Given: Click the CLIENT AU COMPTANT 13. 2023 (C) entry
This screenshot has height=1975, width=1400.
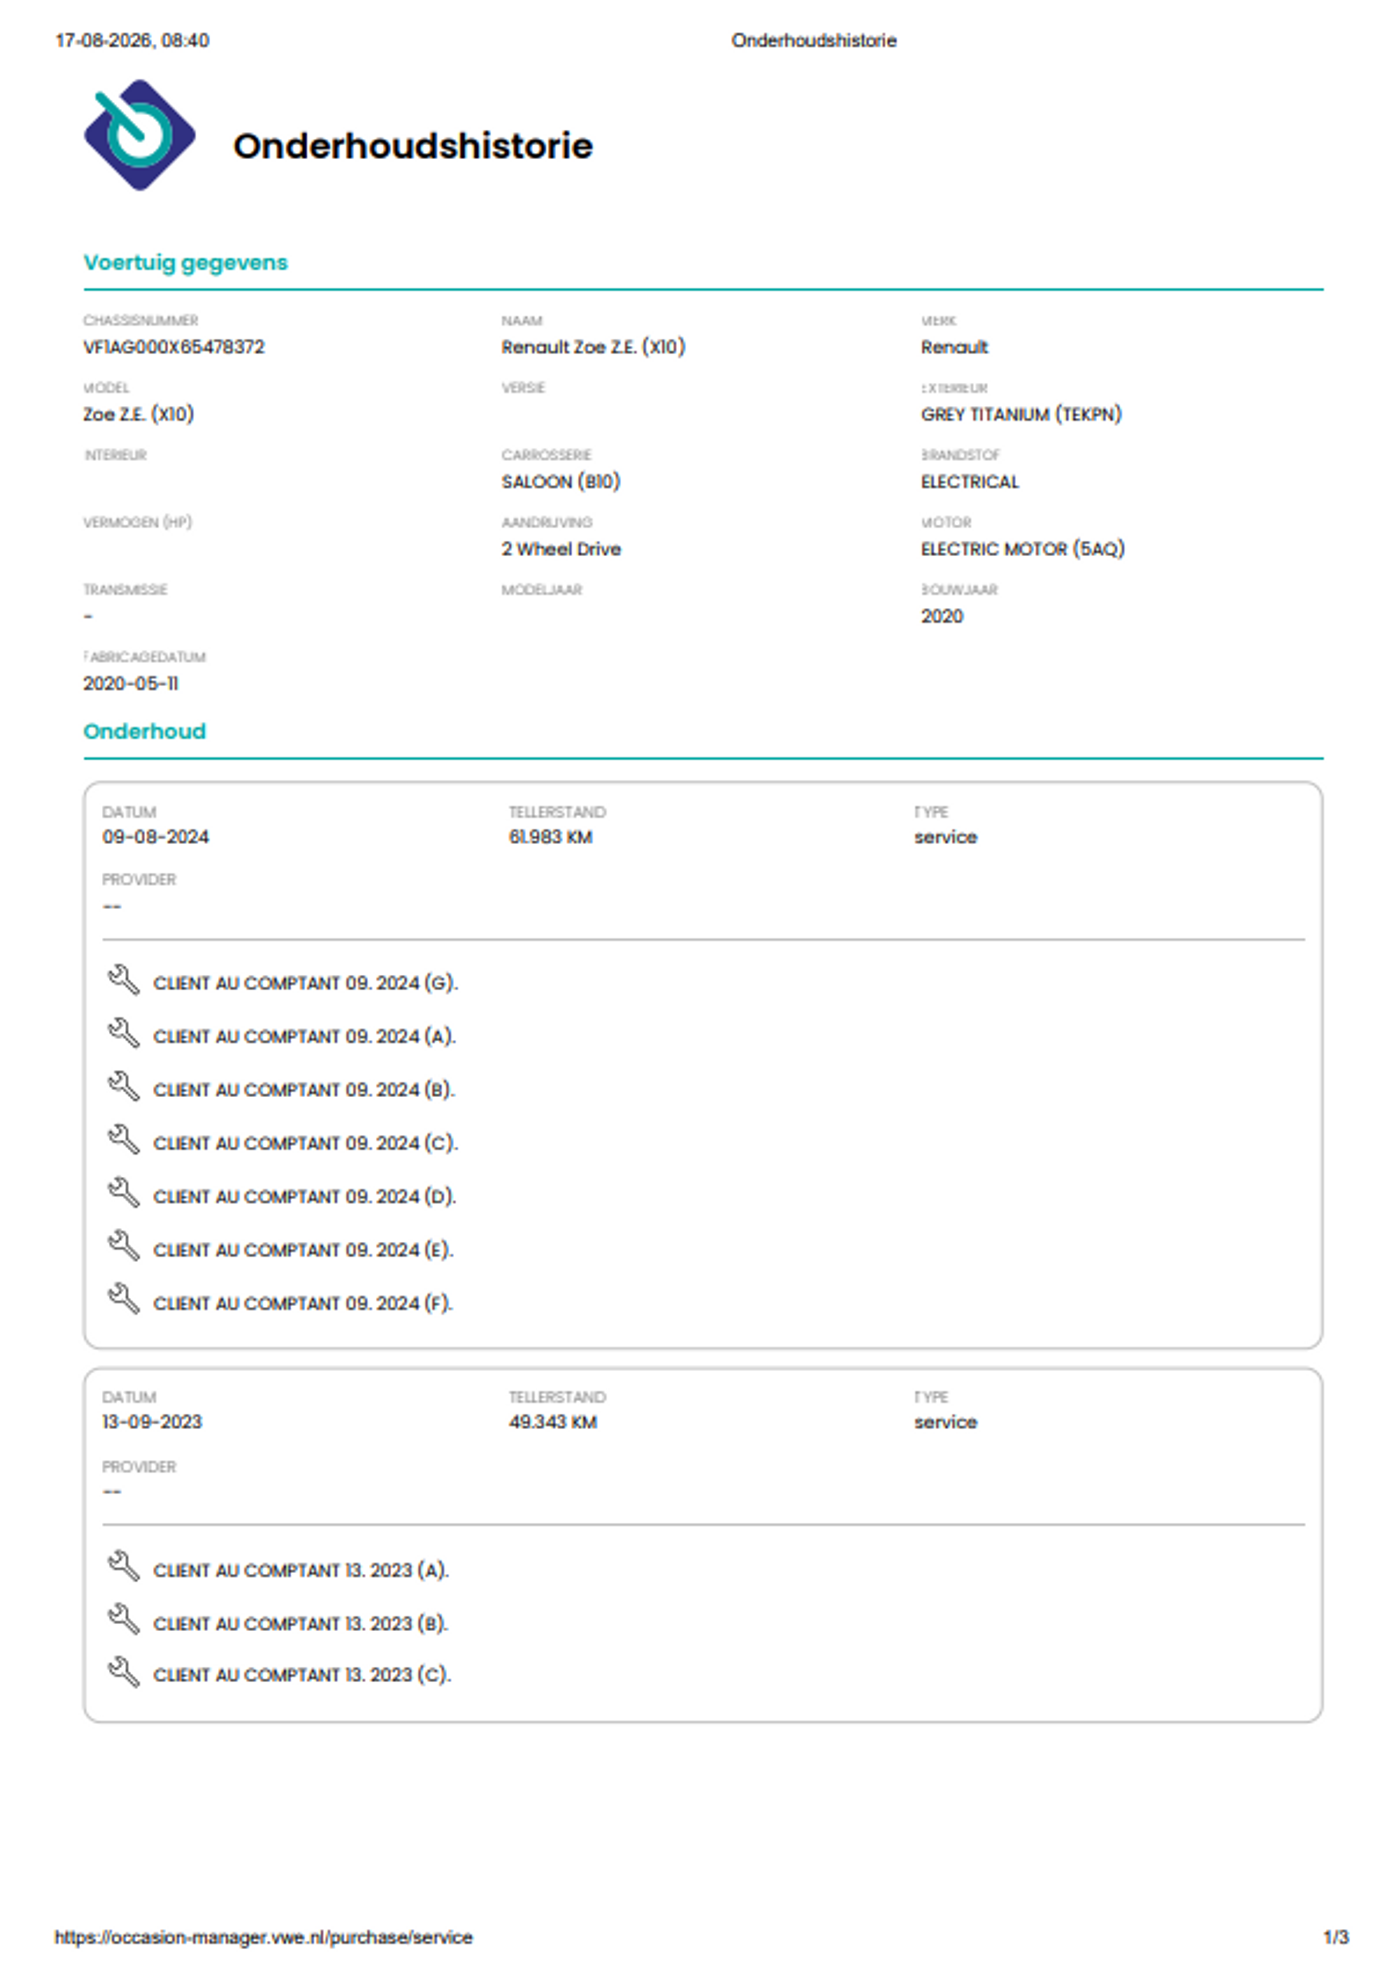Looking at the screenshot, I should 302,1675.
